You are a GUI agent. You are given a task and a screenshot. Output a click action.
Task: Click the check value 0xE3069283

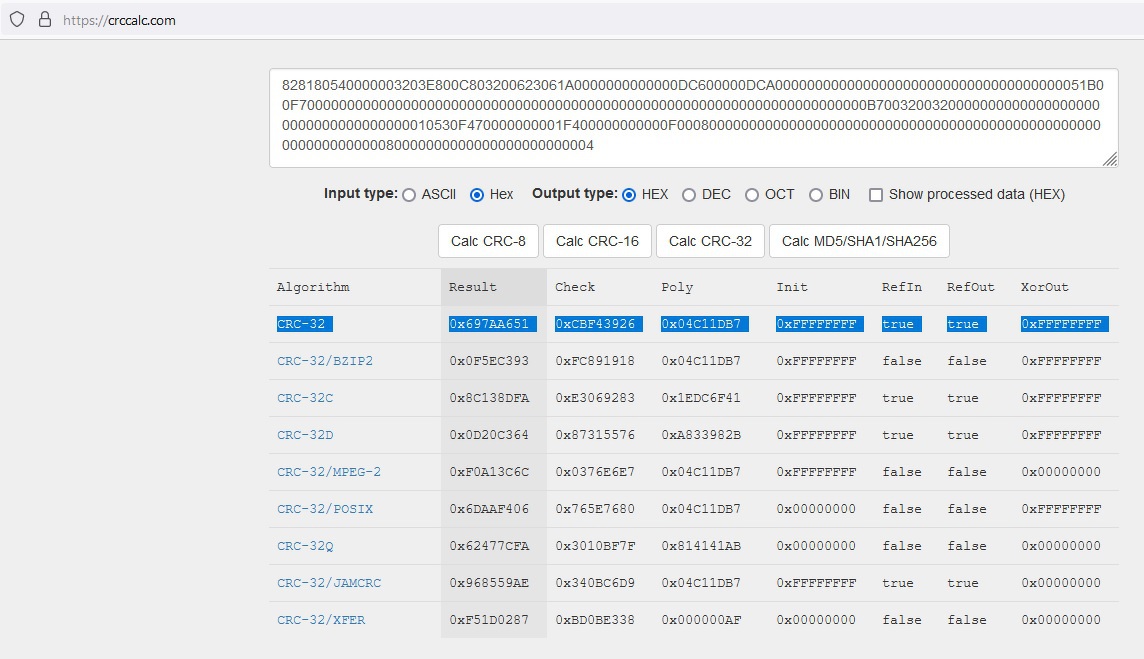595,398
